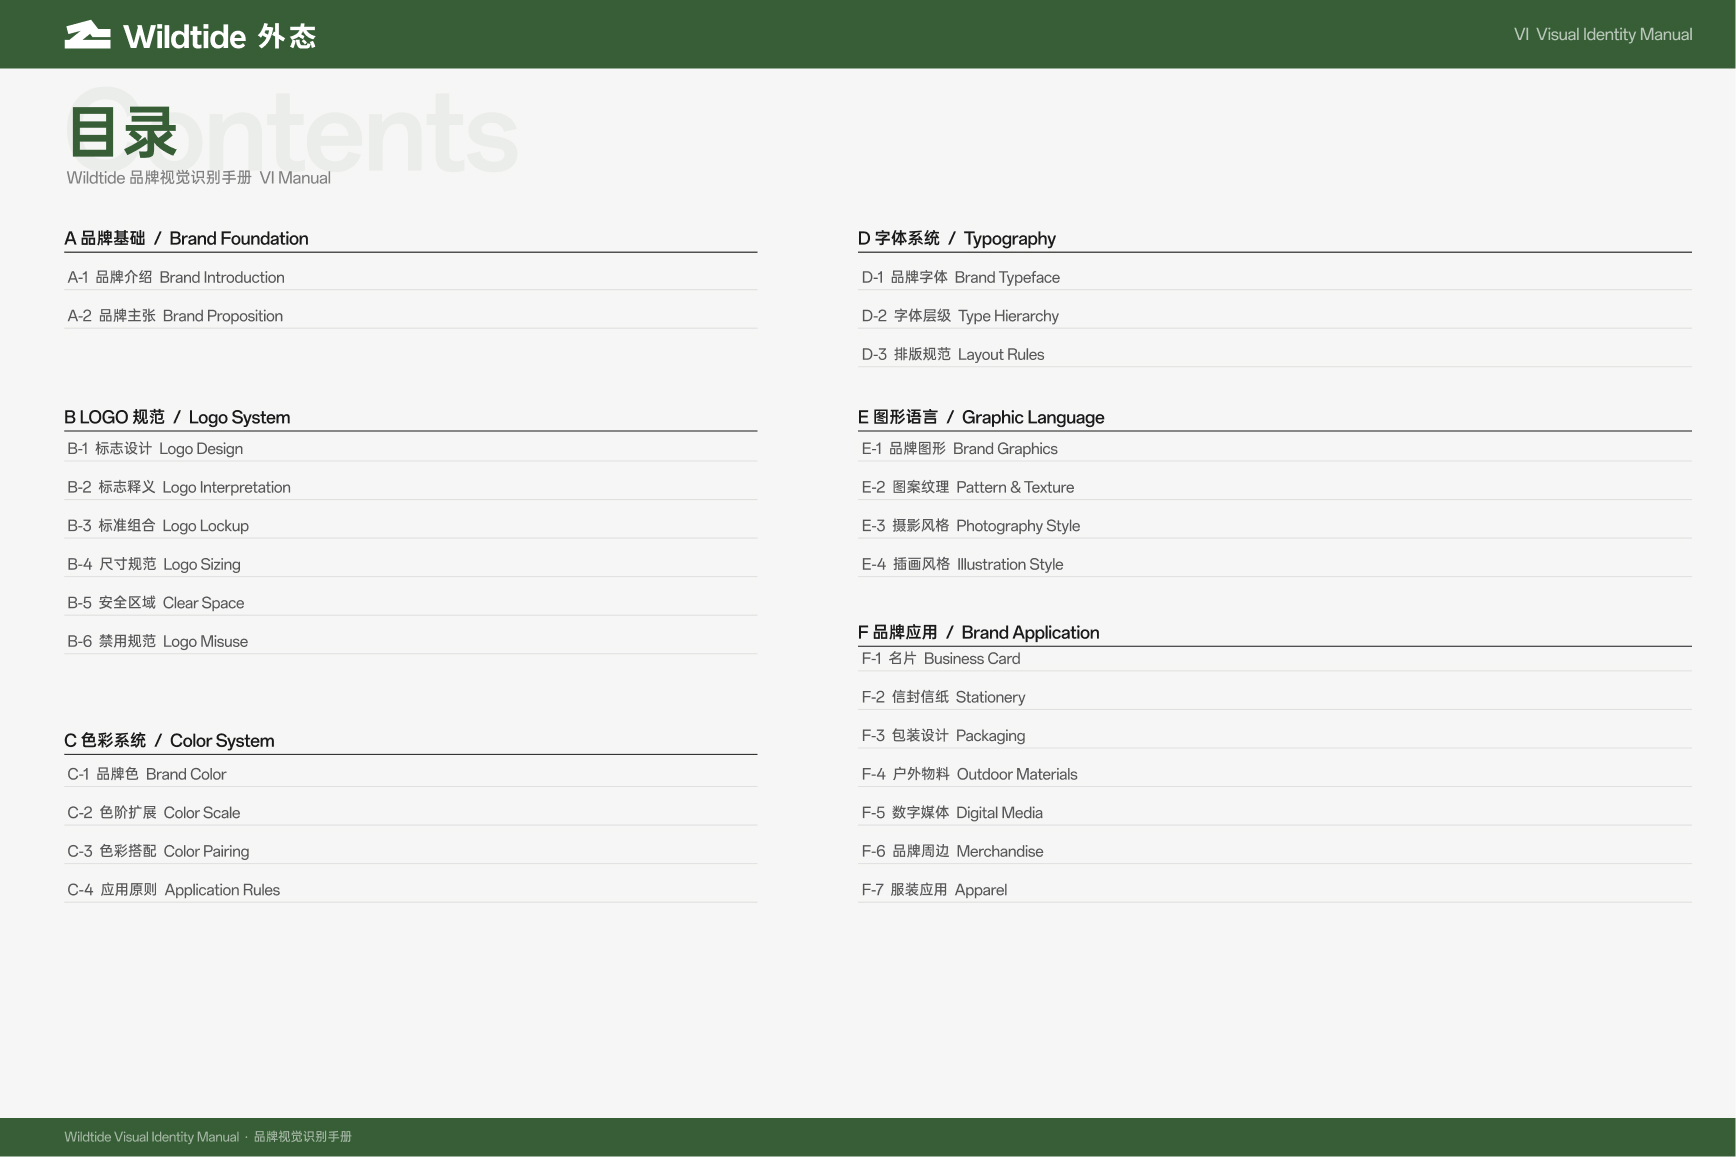The image size is (1736, 1157).
Task: Choose 'D-1 品牌字体 Brand Typeface'
Action: point(961,277)
